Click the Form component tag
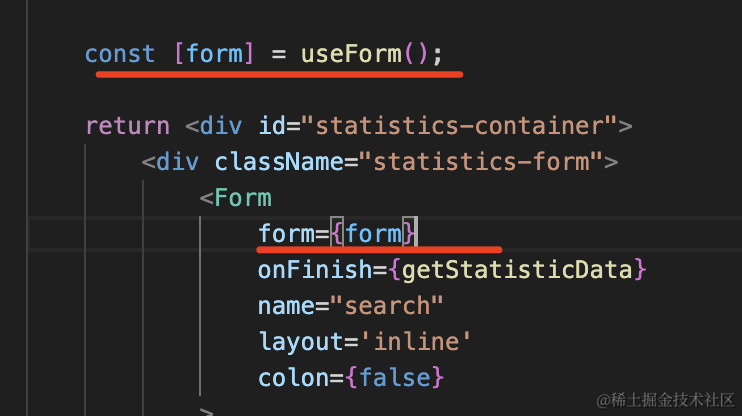742x416 pixels. coord(243,198)
